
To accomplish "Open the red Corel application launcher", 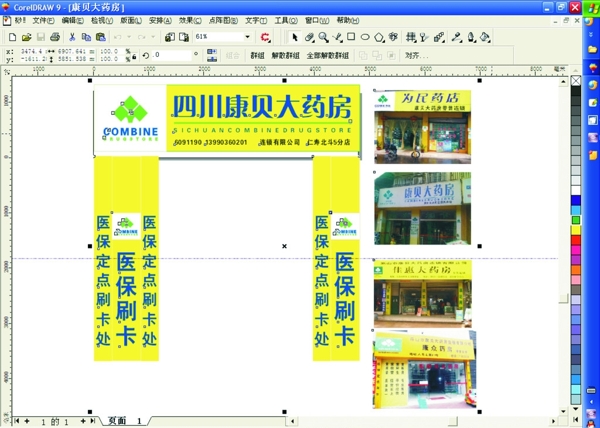I will tap(265, 37).
